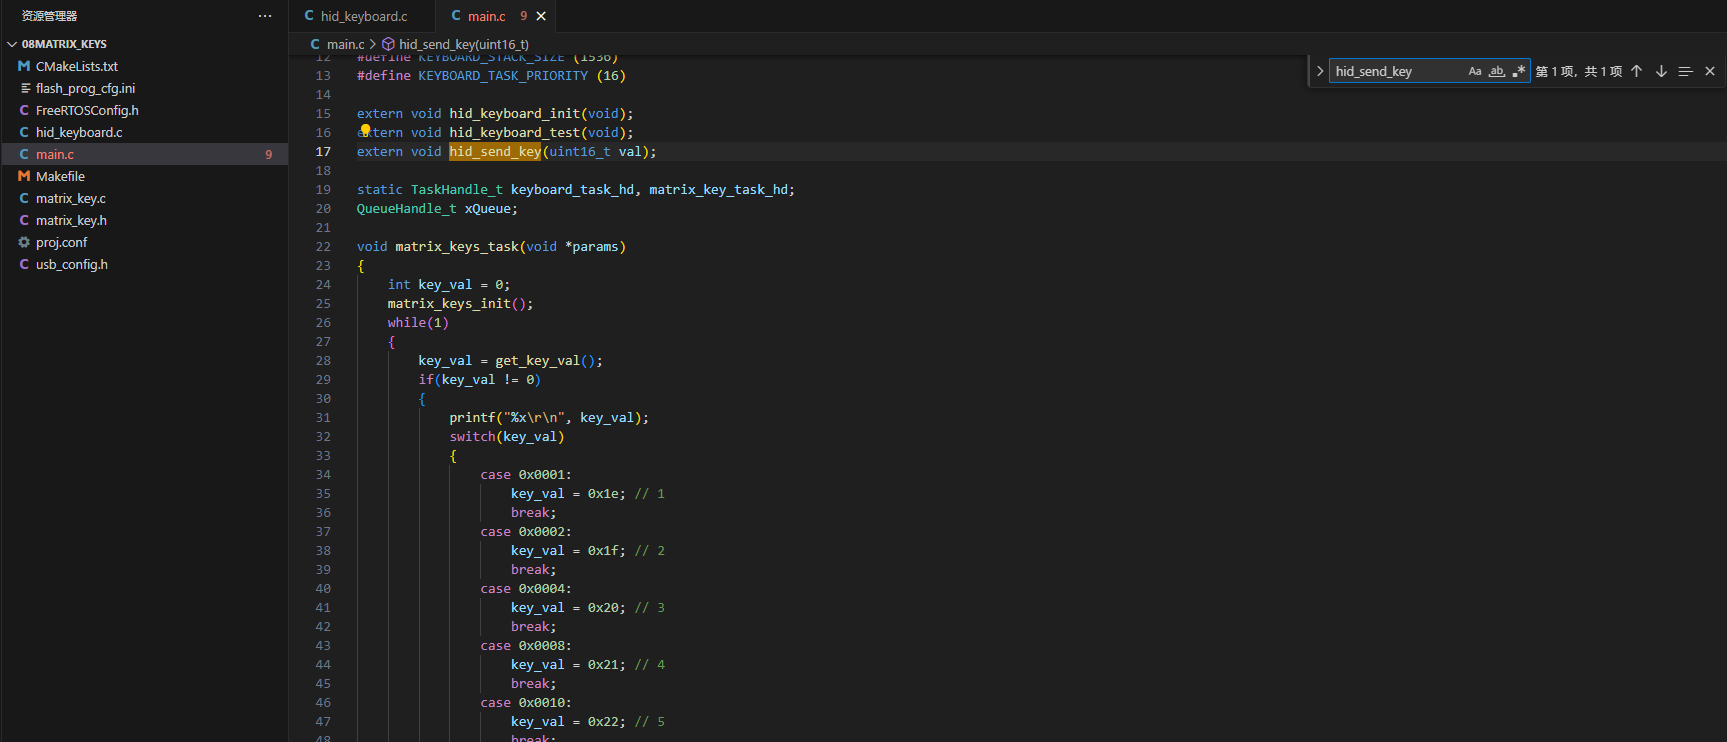Viewport: 1727px width, 742px height.
Task: Click get_key_val call on line 28
Action: [x=537, y=361]
